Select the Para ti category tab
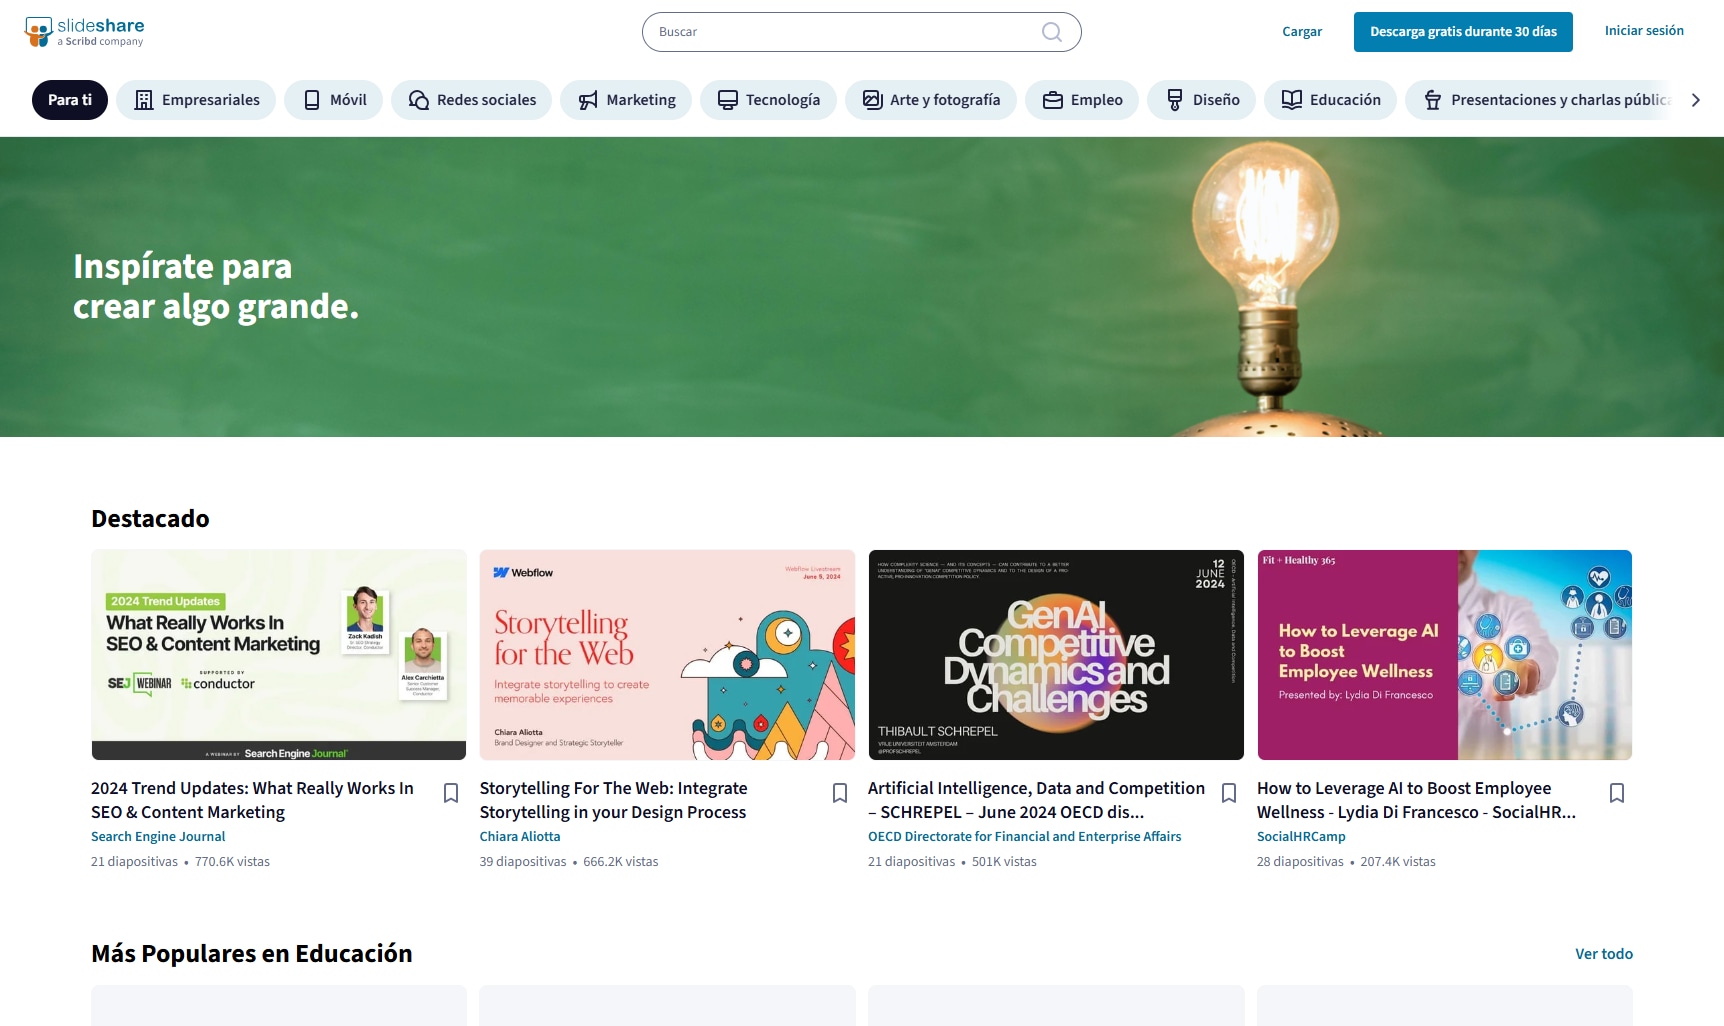 pos(70,100)
